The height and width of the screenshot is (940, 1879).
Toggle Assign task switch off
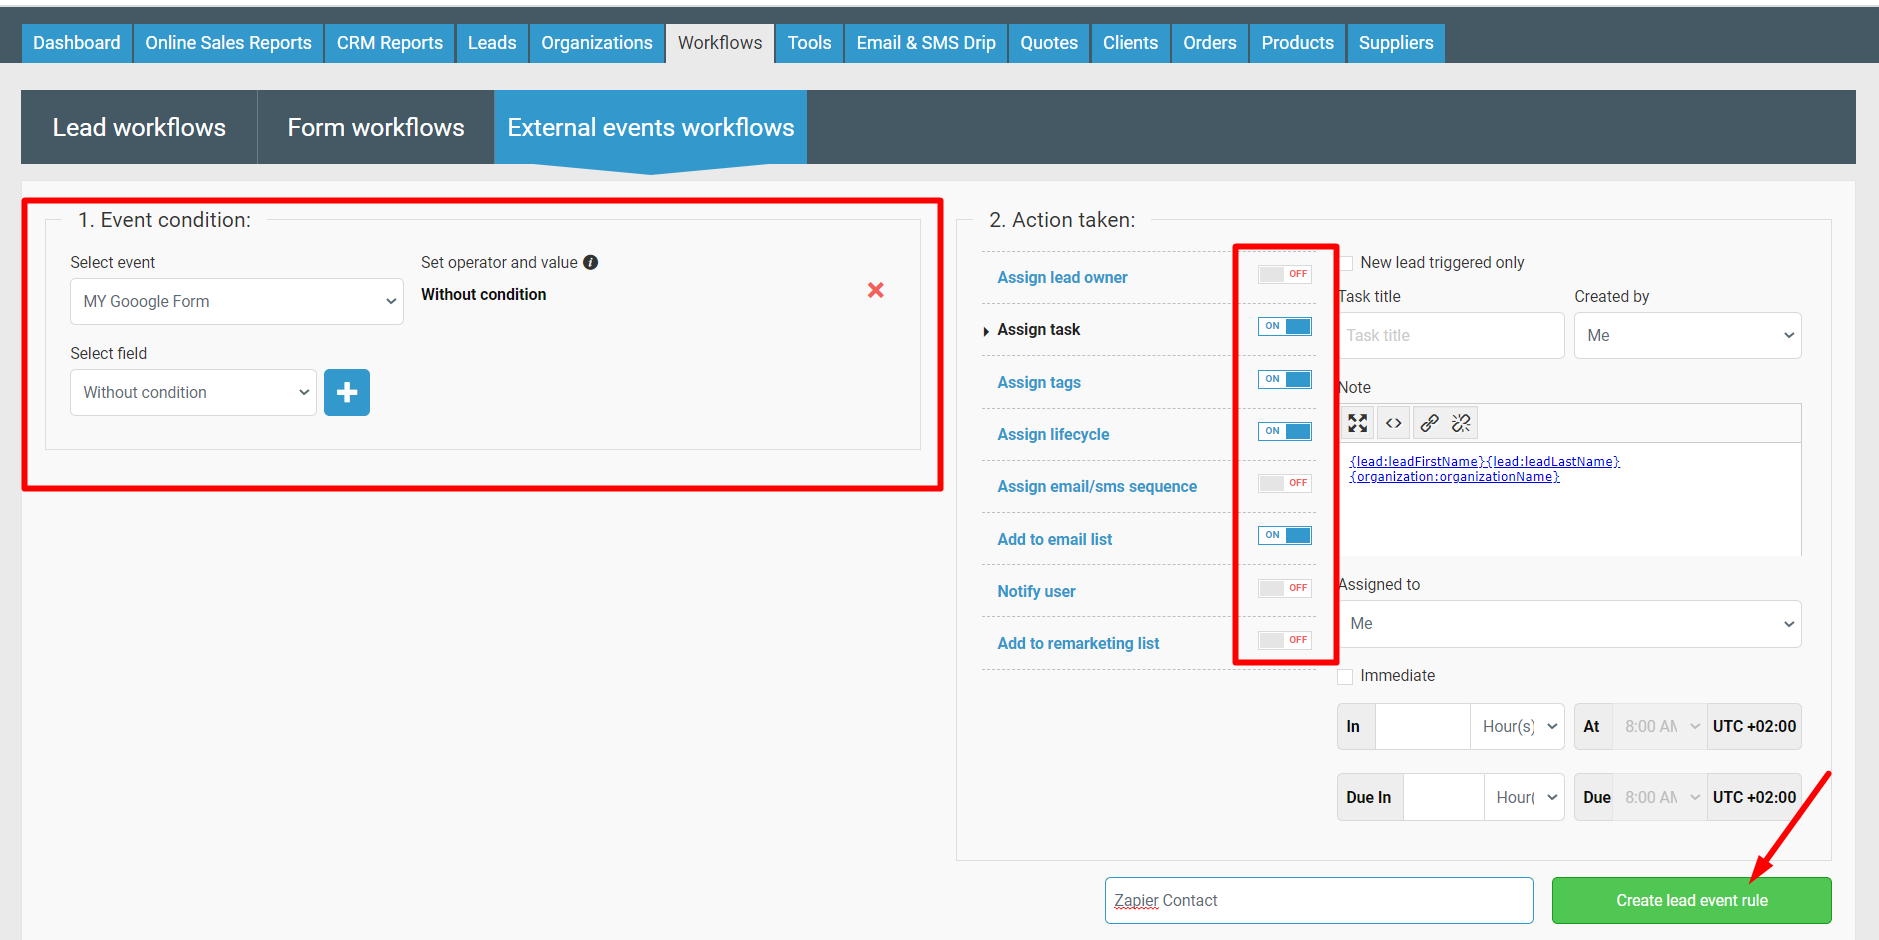pos(1285,326)
